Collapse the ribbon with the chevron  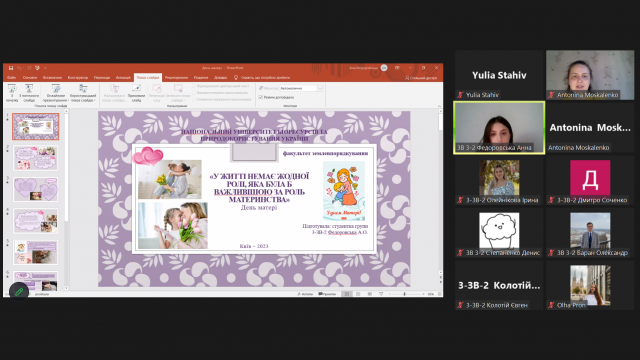[x=439, y=106]
